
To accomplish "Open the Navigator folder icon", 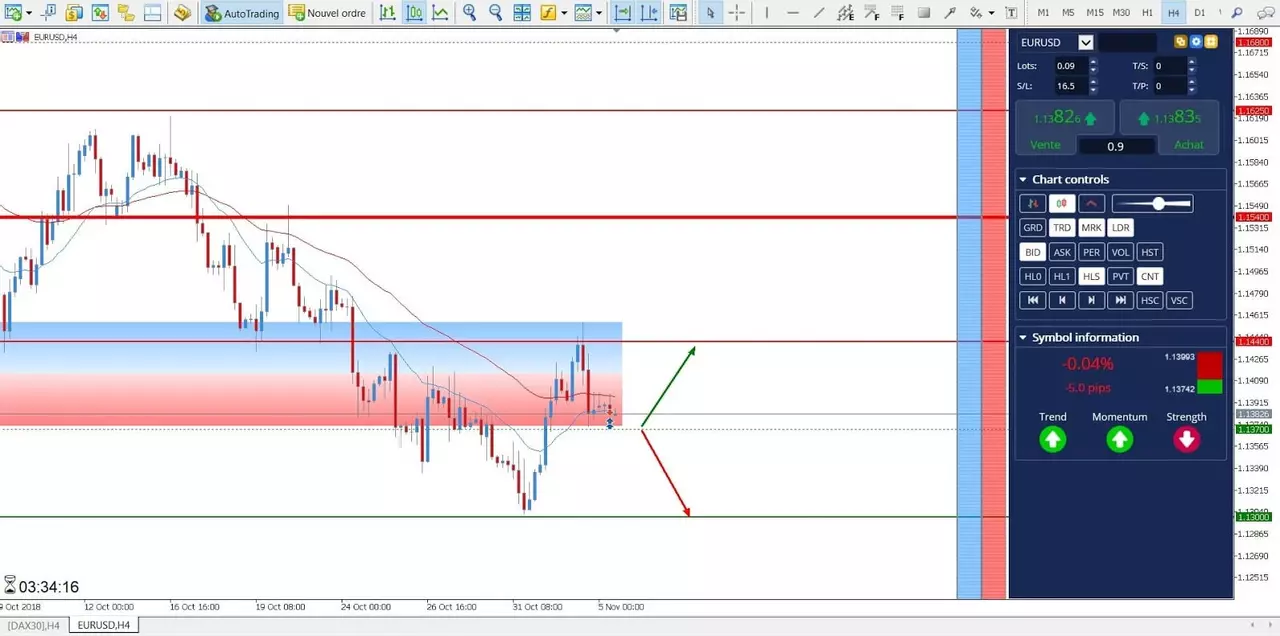I will pos(125,13).
